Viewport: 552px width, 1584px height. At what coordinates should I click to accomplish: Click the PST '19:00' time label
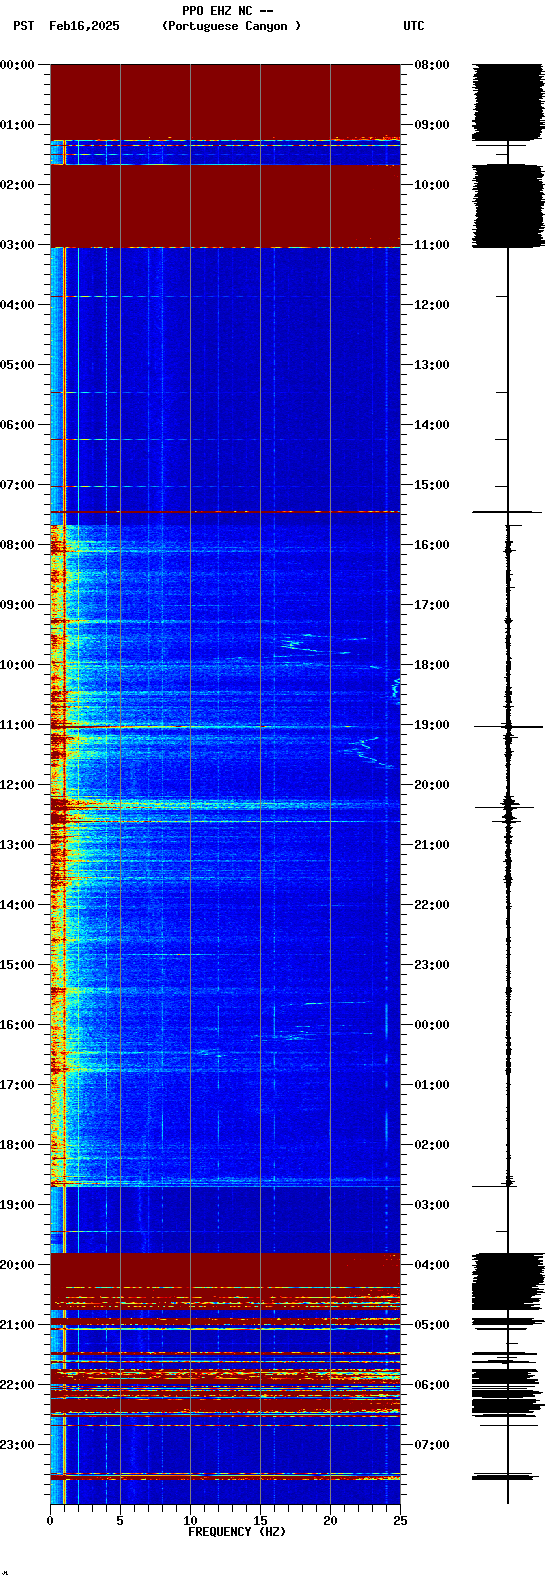coord(18,1205)
